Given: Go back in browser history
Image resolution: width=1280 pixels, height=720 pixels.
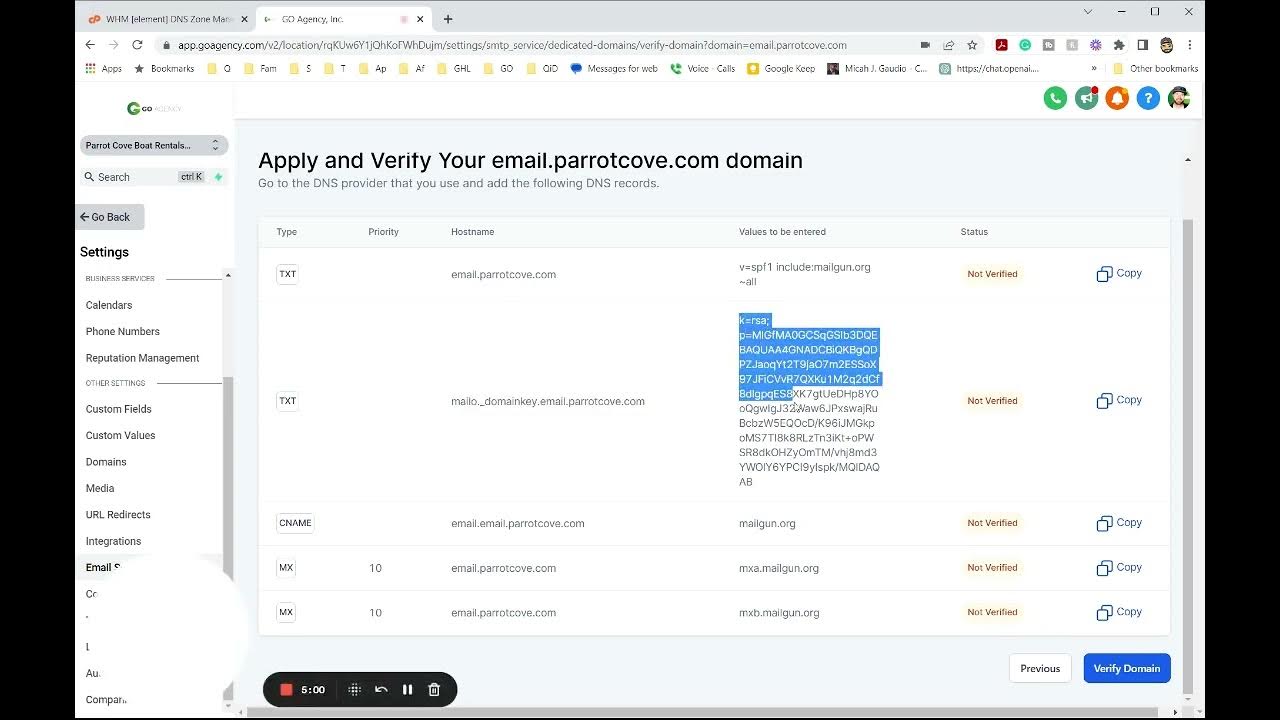Looking at the screenshot, I should [90, 45].
